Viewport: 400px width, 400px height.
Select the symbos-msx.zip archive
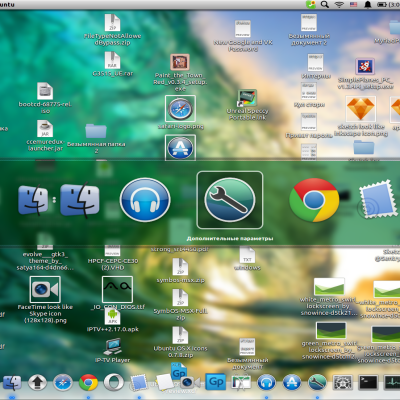[180, 271]
